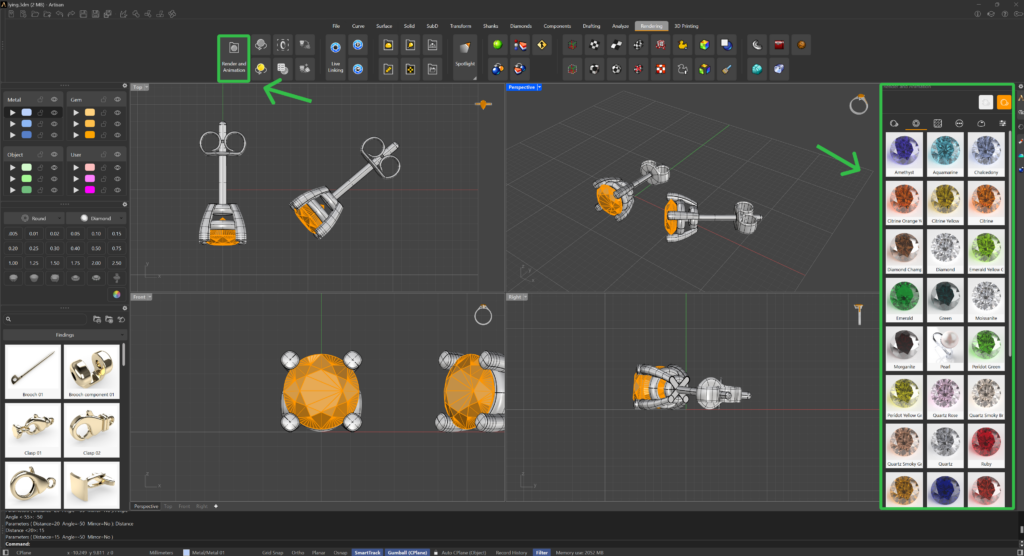Open the color wheel in gem panel
Viewport: 1024px width, 556px height.
click(x=116, y=294)
